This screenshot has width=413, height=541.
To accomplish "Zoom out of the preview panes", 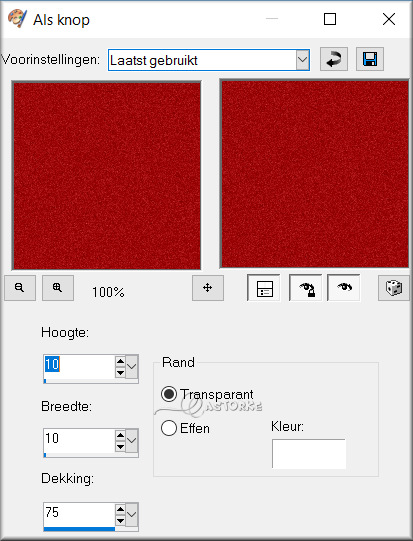I will coord(20,288).
